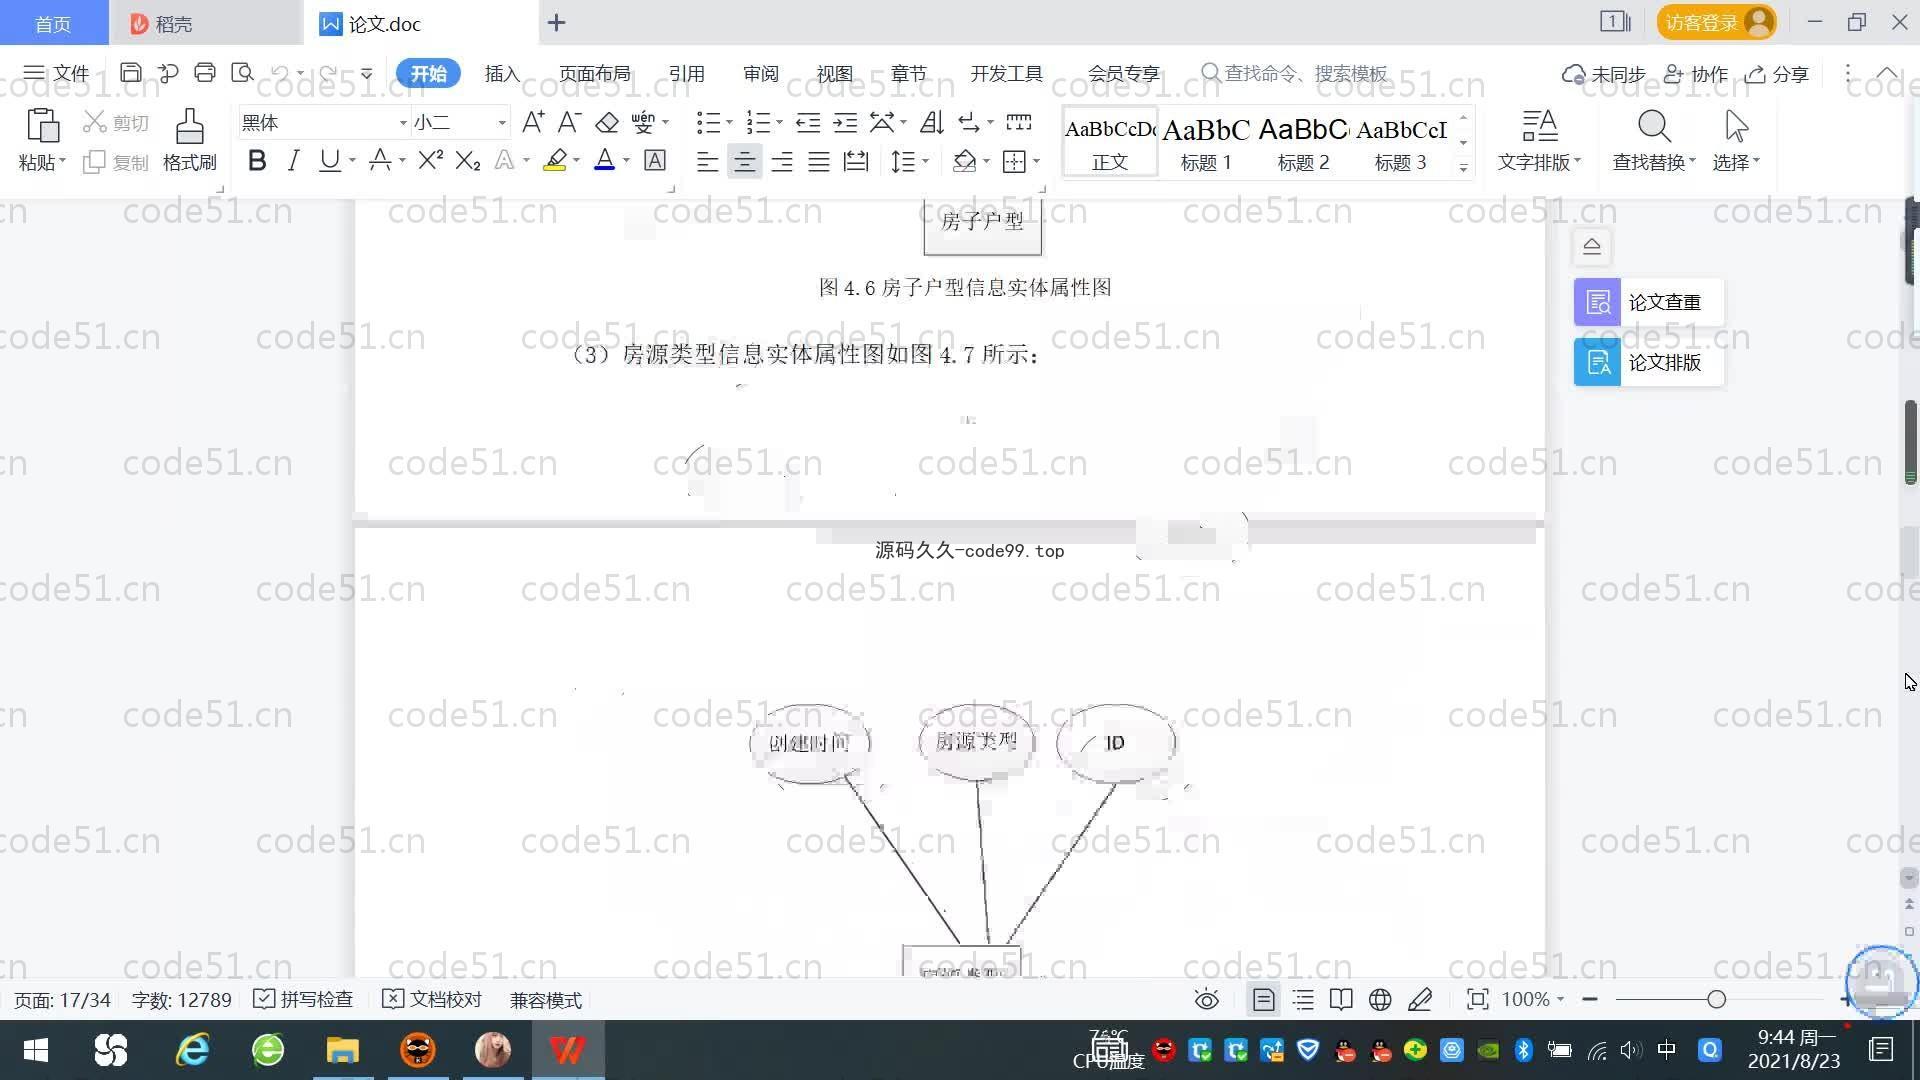Toggle justify alignment

[819, 161]
